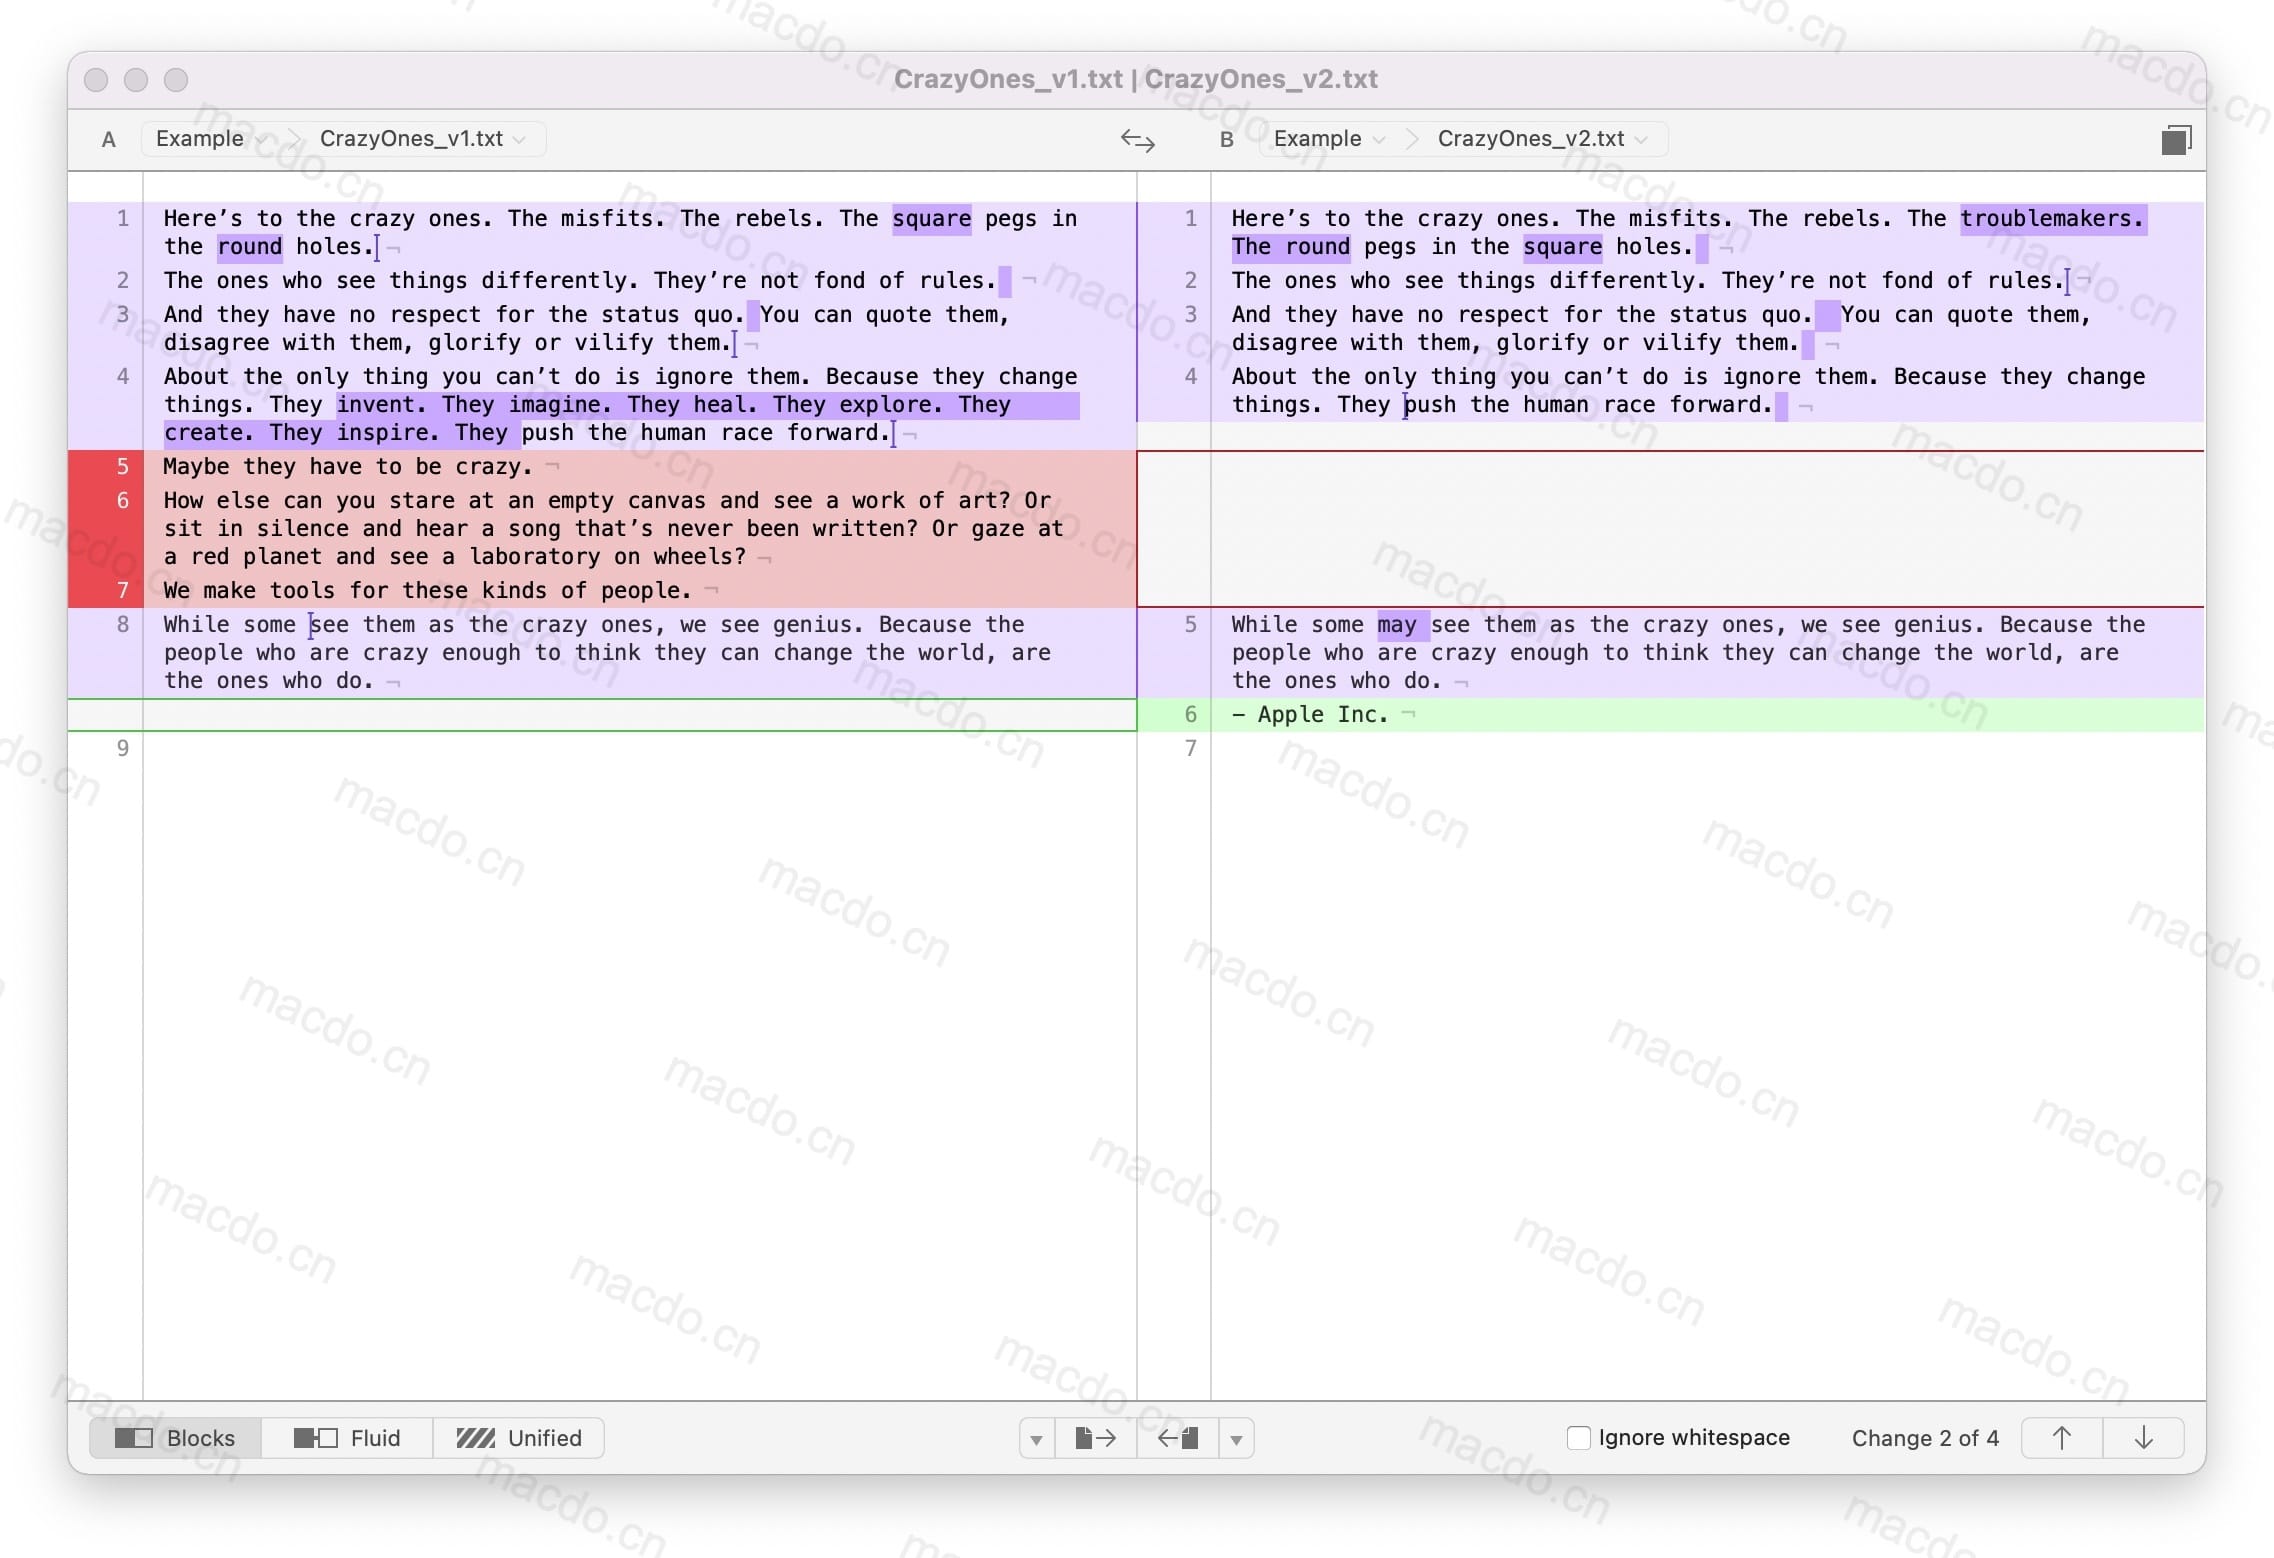Switch to Fluid view mode
2274x1558 pixels.
354,1439
